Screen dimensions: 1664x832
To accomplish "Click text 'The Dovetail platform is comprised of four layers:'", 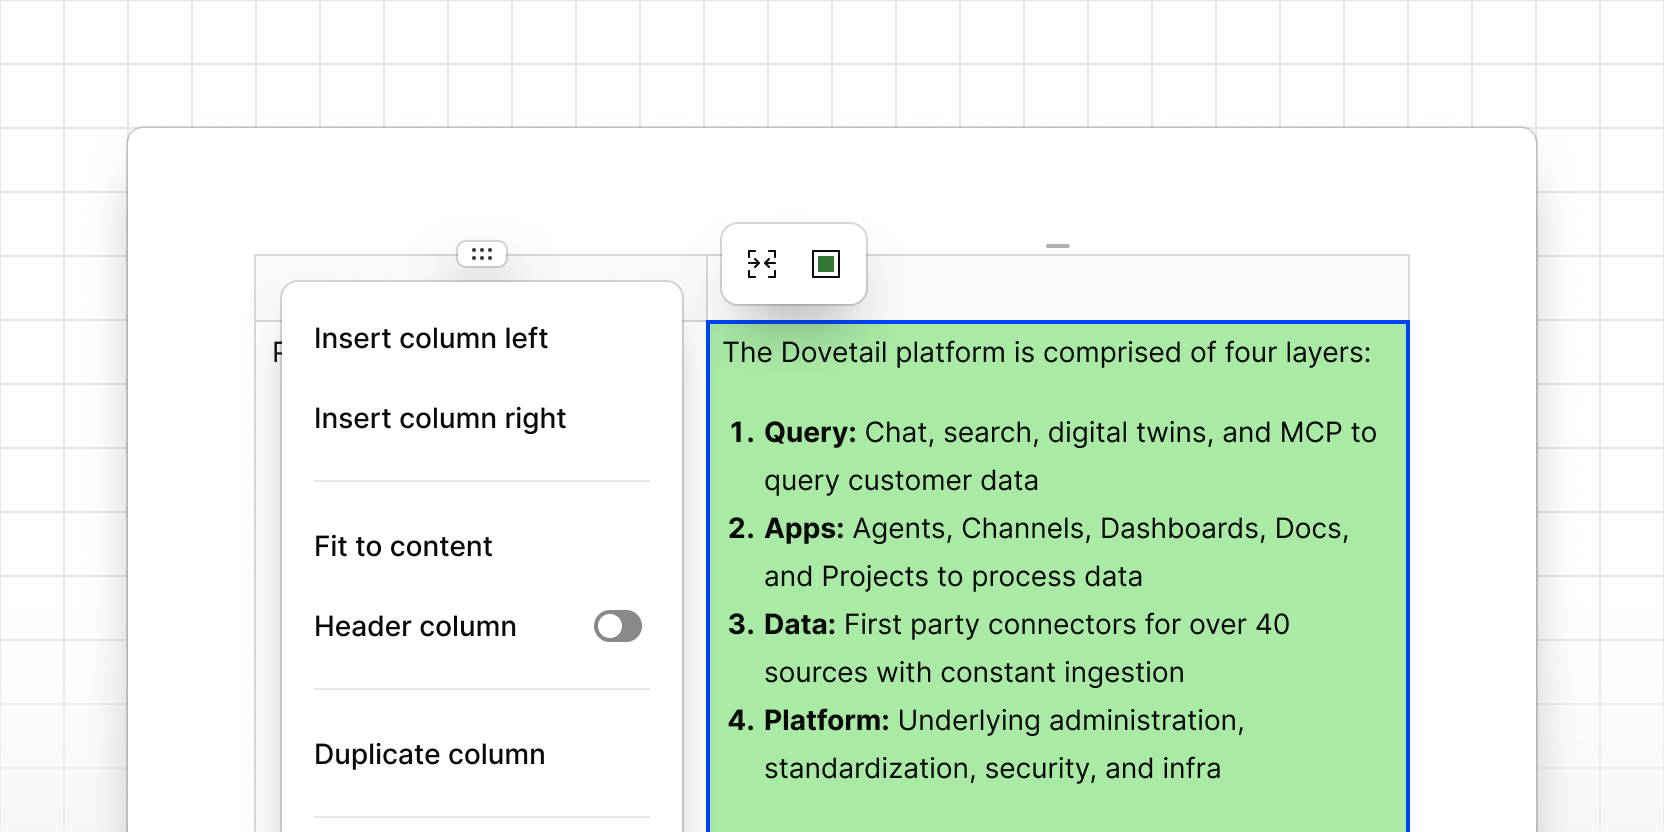I will [x=1047, y=352].
